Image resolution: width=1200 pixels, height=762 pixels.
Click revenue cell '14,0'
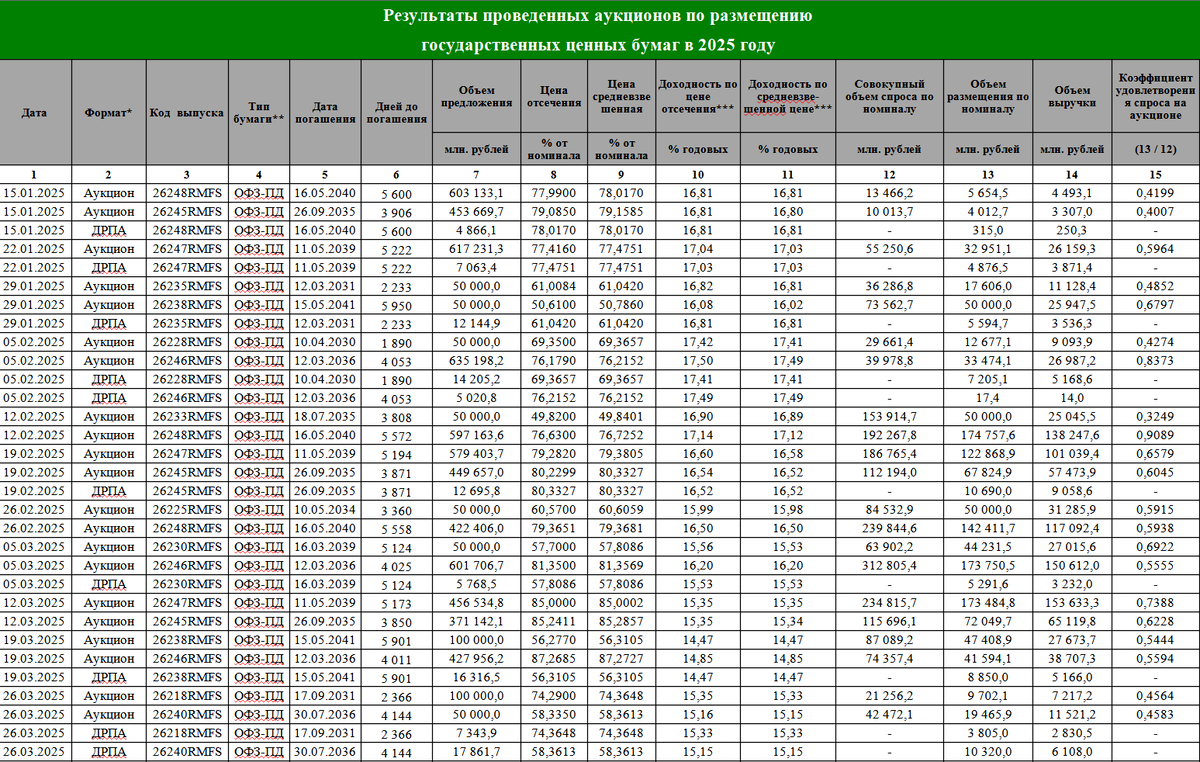point(1072,397)
